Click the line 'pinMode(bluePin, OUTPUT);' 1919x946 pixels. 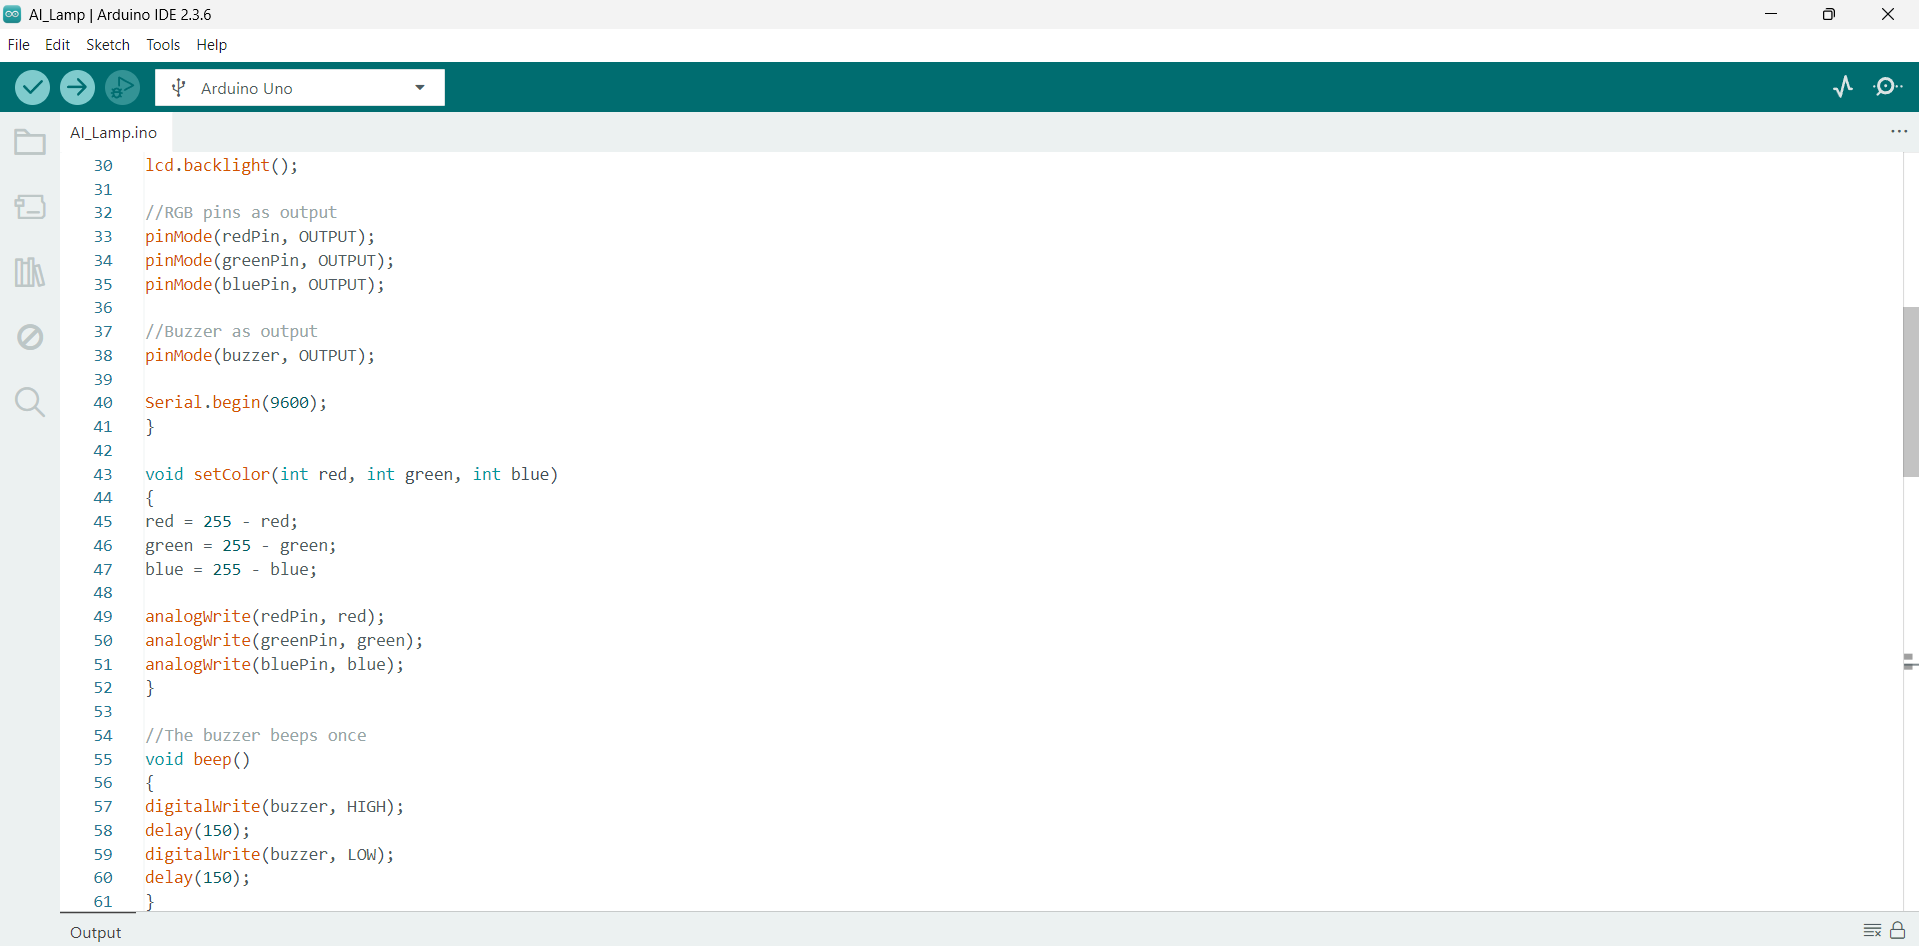coord(265,284)
